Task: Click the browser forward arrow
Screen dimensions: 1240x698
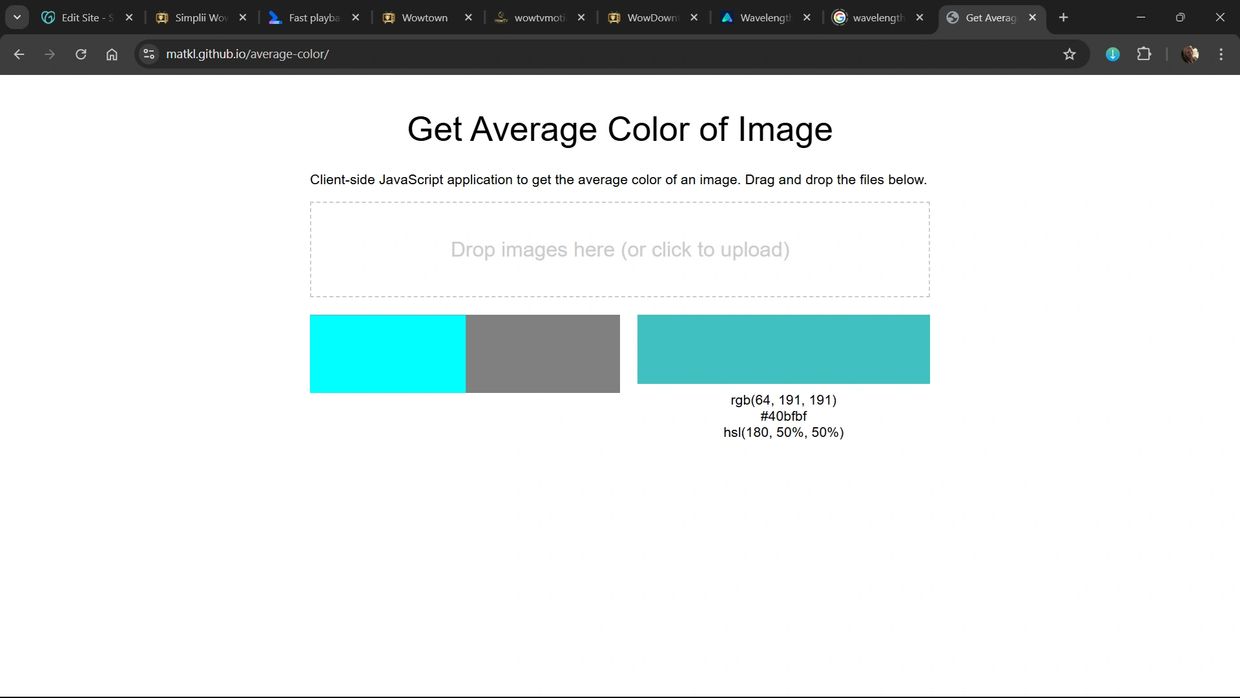Action: [x=49, y=54]
